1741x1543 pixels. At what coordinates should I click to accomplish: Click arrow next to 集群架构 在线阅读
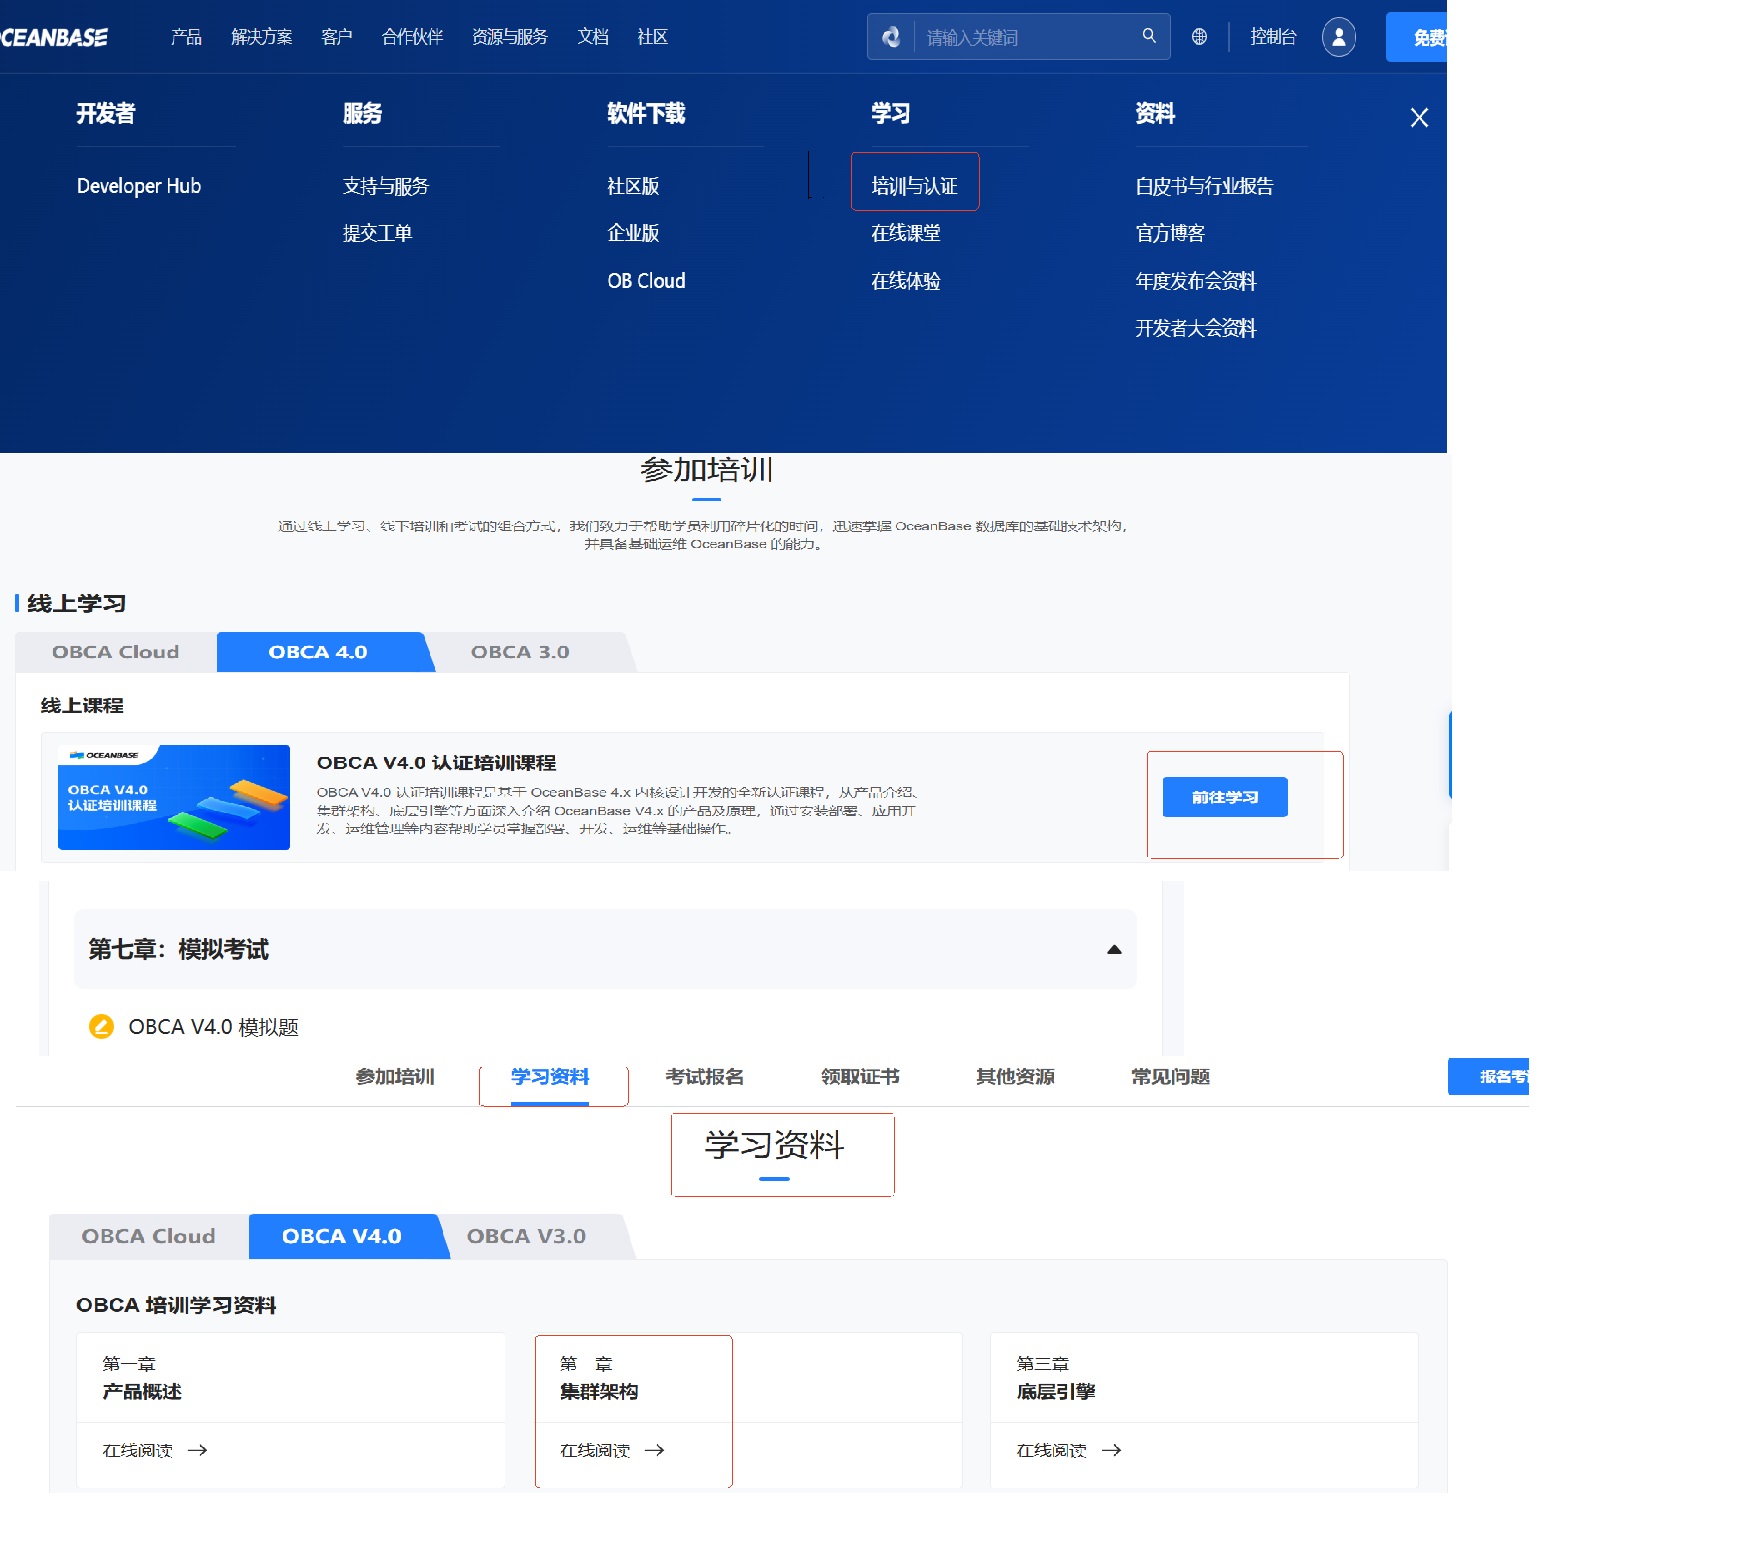[655, 1450]
